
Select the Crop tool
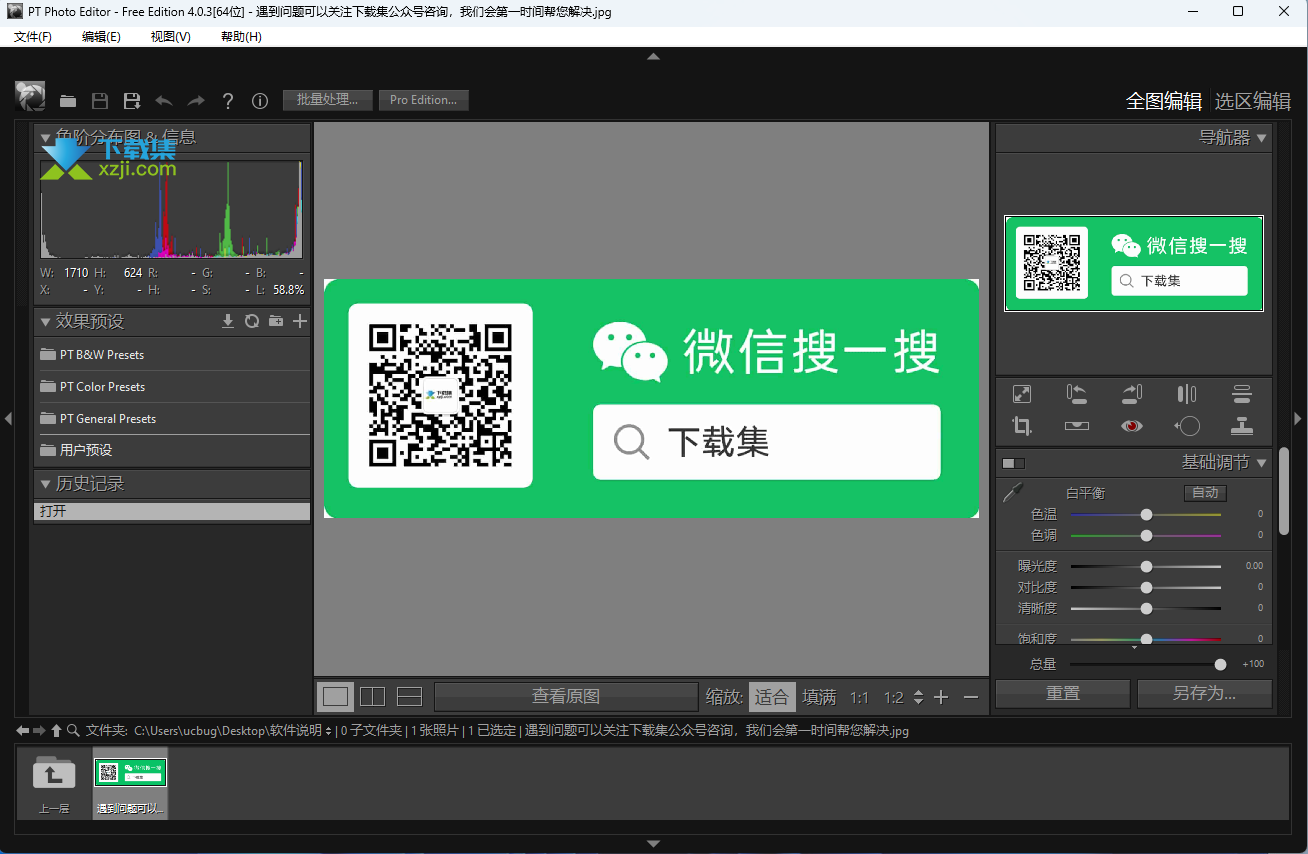[x=1022, y=426]
